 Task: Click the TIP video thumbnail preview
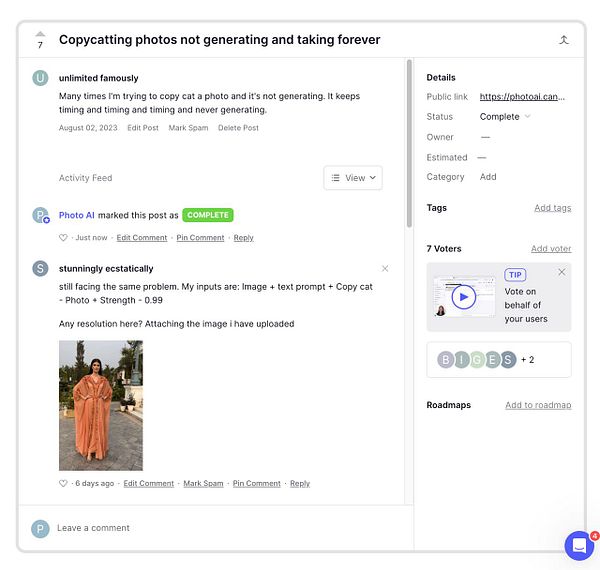click(x=464, y=296)
